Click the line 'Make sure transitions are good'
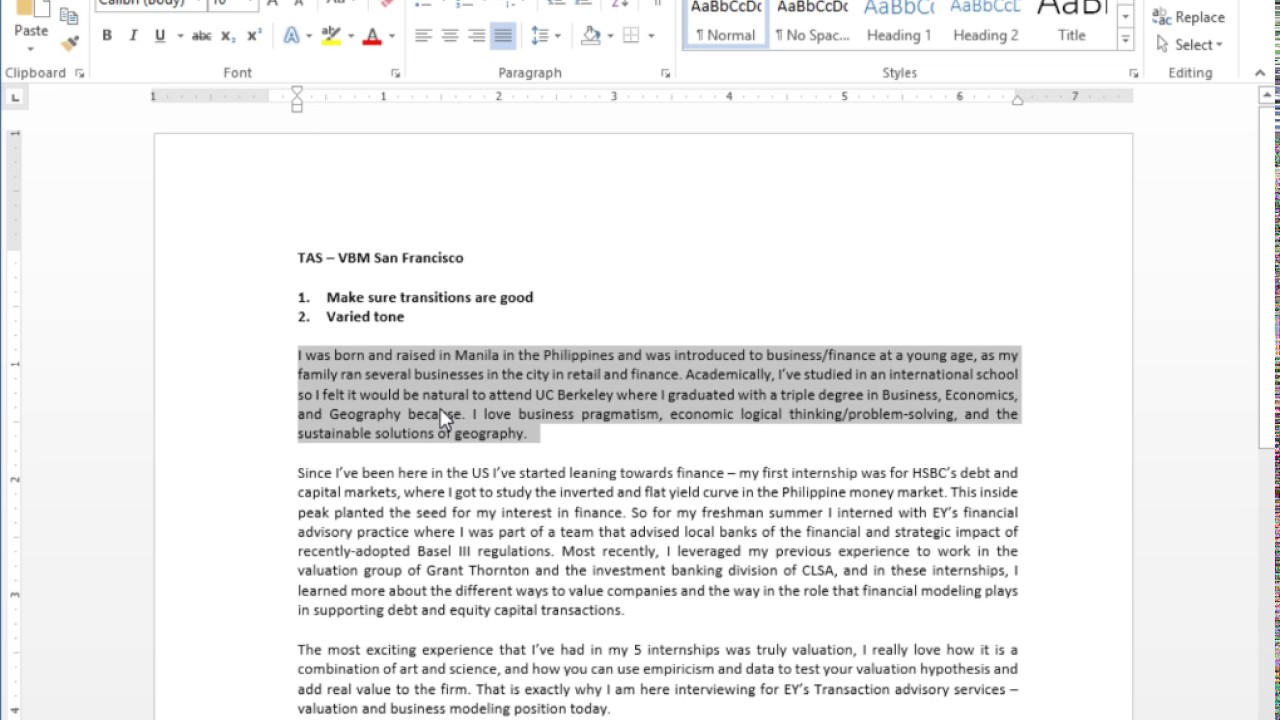 (429, 297)
